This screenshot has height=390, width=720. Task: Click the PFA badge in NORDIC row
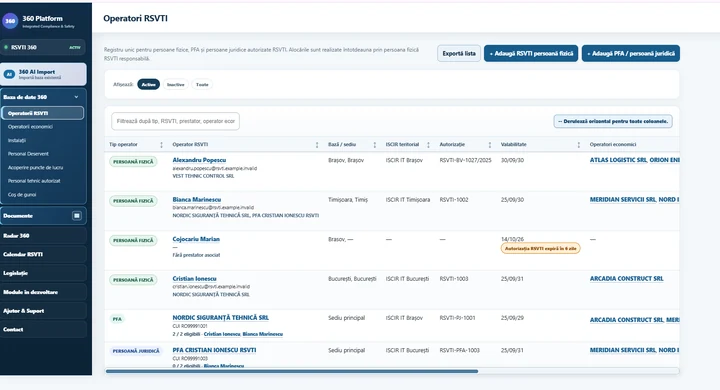118,319
